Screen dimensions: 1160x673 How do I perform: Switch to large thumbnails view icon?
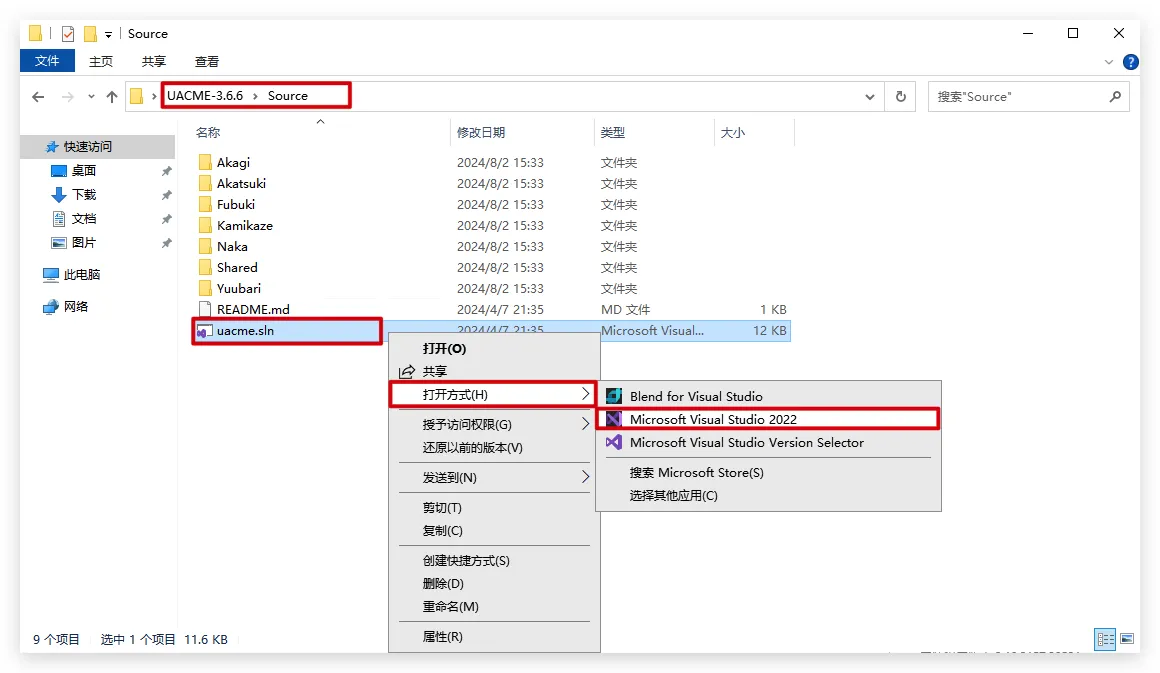coord(1127,639)
